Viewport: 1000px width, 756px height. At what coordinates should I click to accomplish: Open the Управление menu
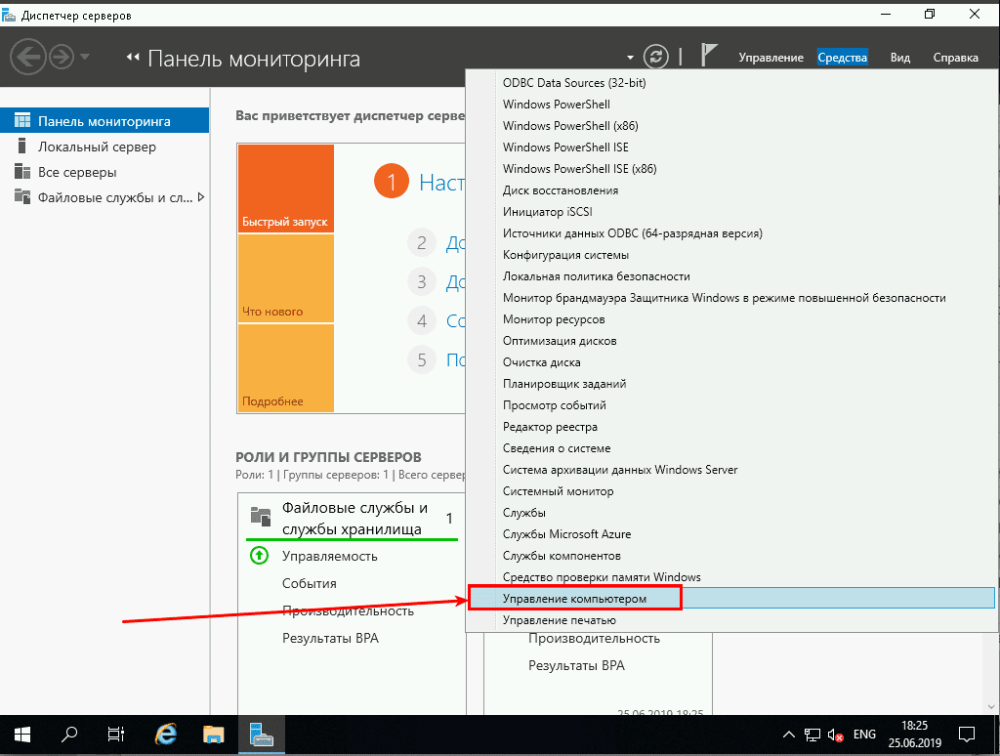[770, 58]
